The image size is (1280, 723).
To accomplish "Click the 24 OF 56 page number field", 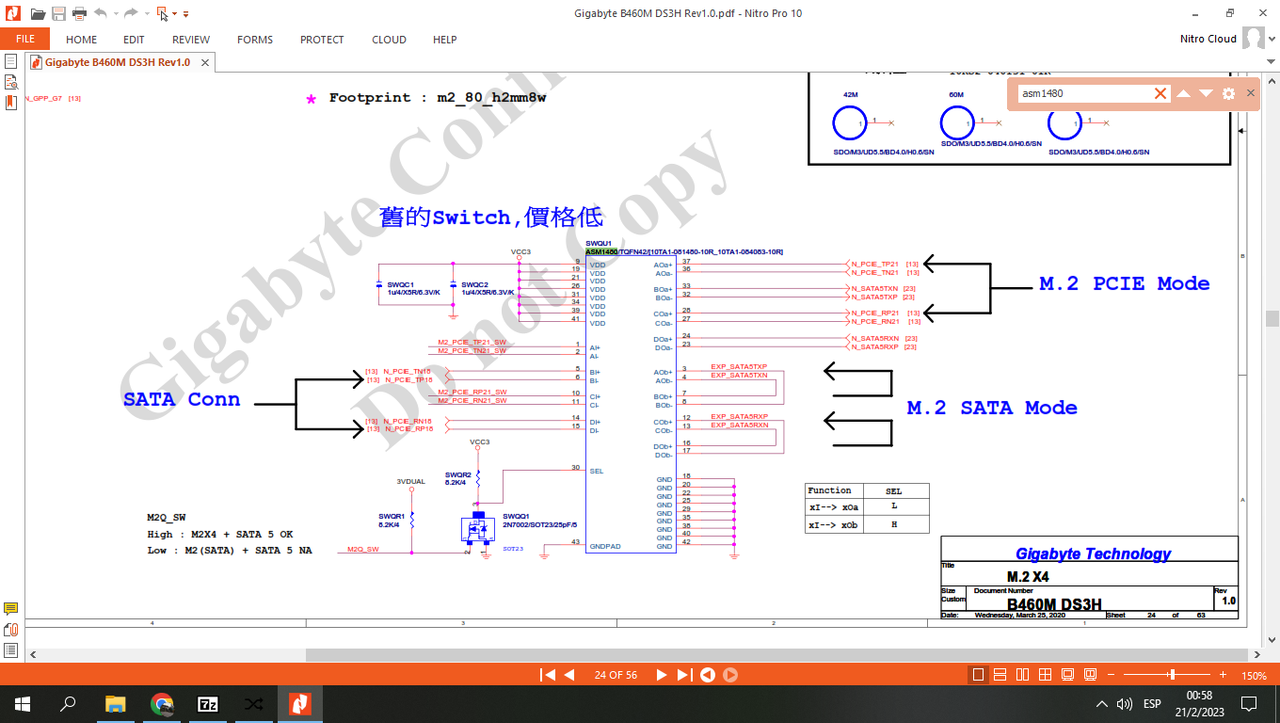I will pos(615,675).
